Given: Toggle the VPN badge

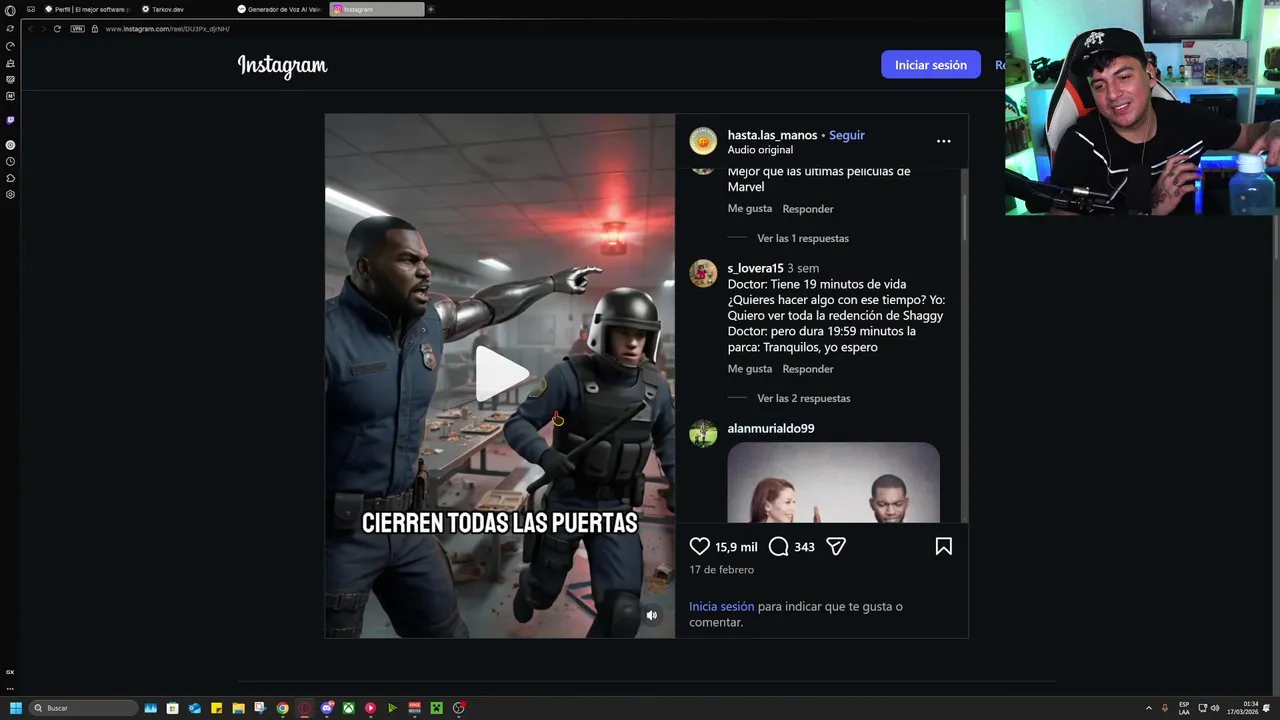Looking at the screenshot, I should point(78,29).
